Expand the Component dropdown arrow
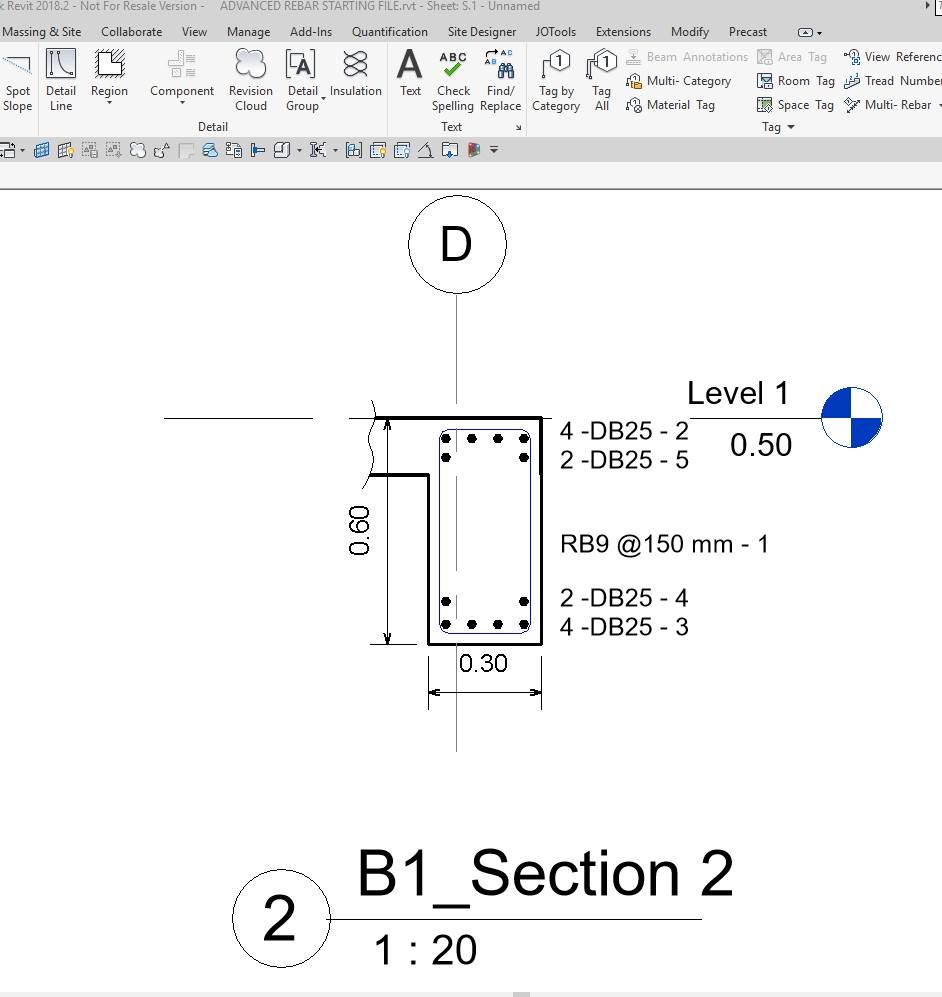This screenshot has height=997, width=942. (x=182, y=102)
